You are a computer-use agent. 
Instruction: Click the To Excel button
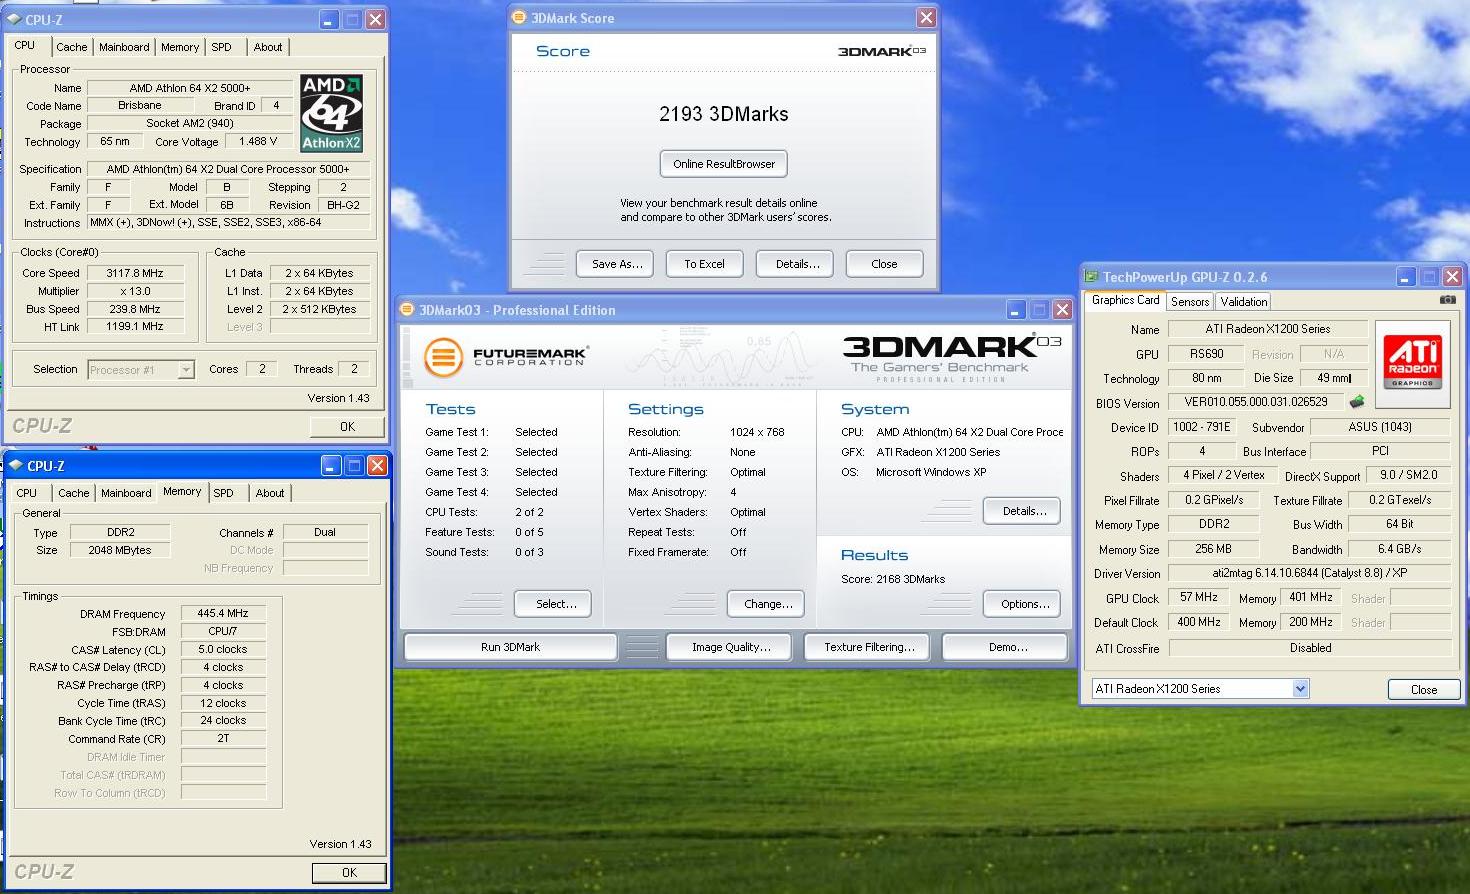tap(705, 264)
